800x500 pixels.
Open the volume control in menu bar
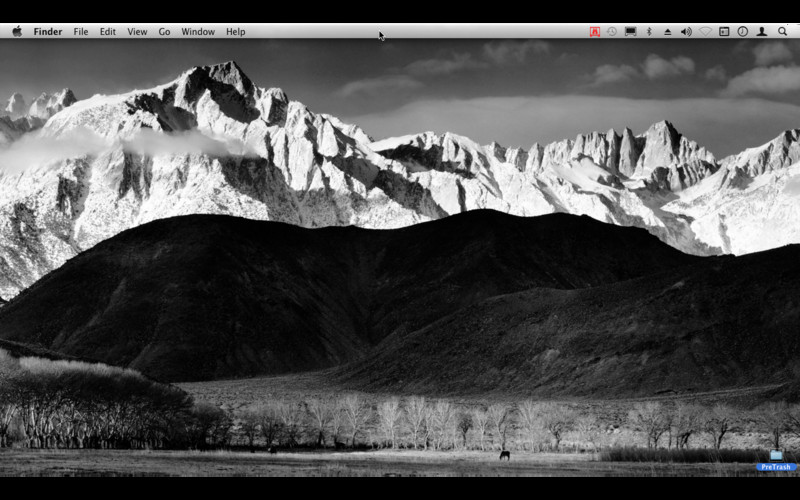tap(686, 32)
